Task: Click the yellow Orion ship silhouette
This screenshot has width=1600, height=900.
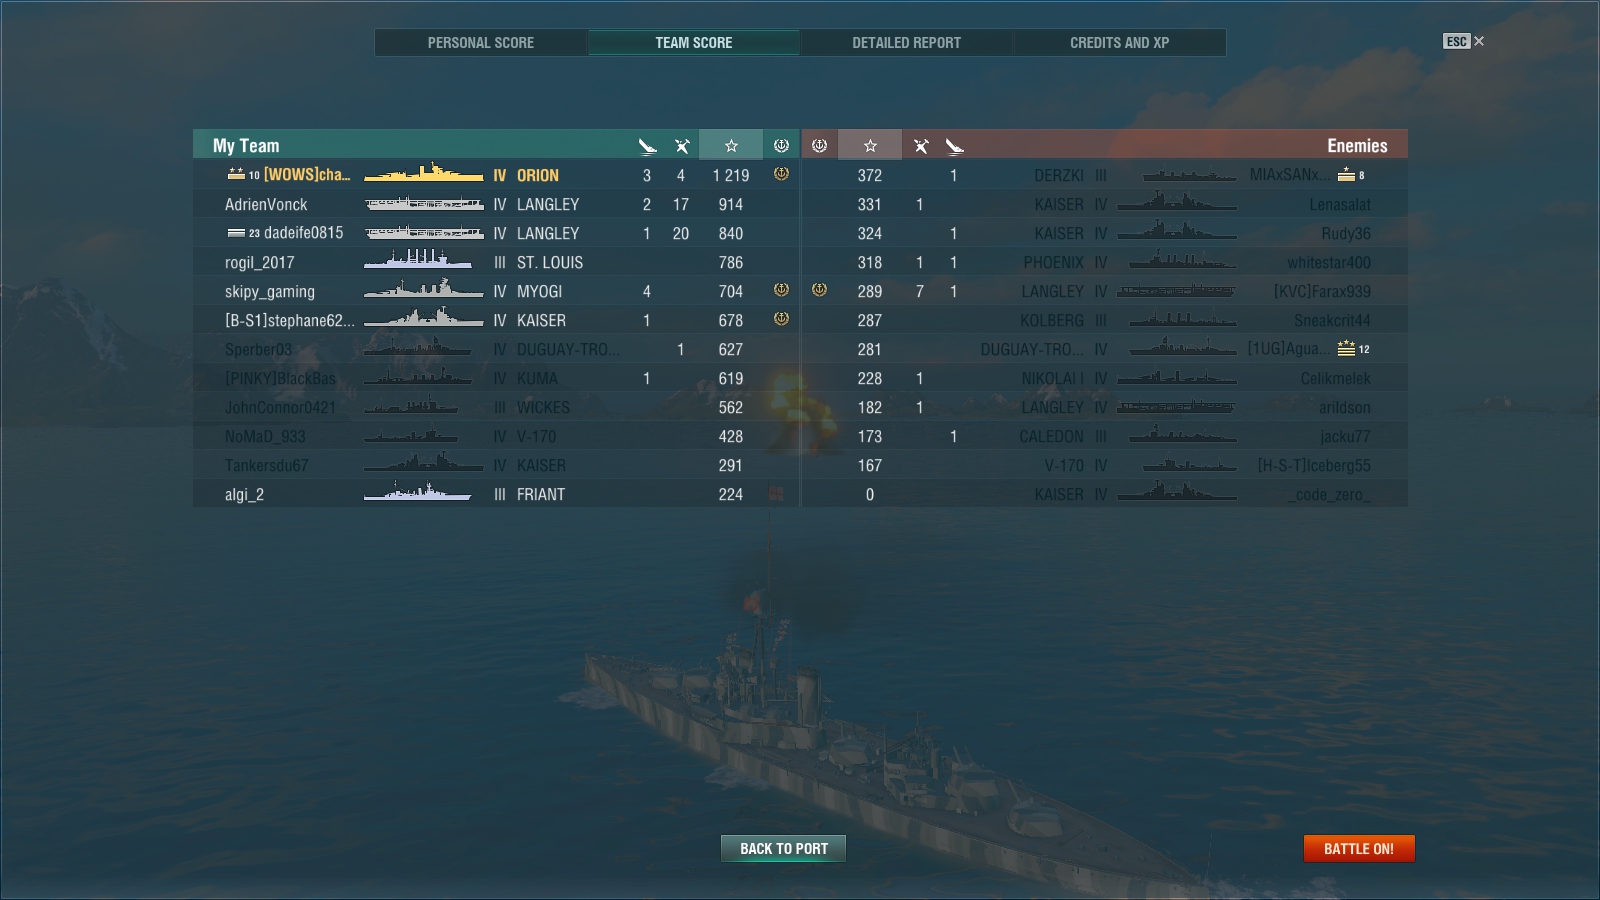Action: pos(423,174)
